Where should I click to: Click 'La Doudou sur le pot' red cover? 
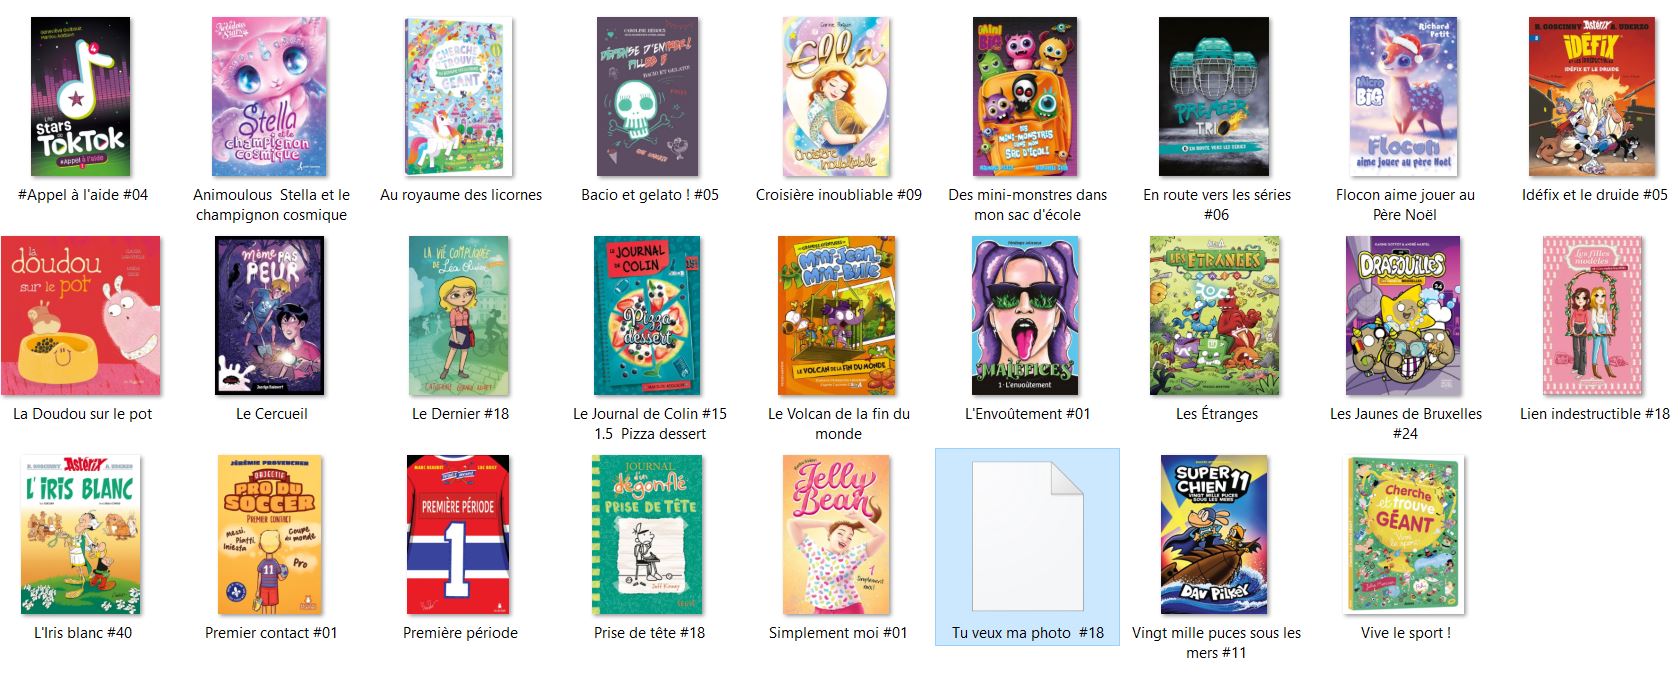tap(81, 316)
